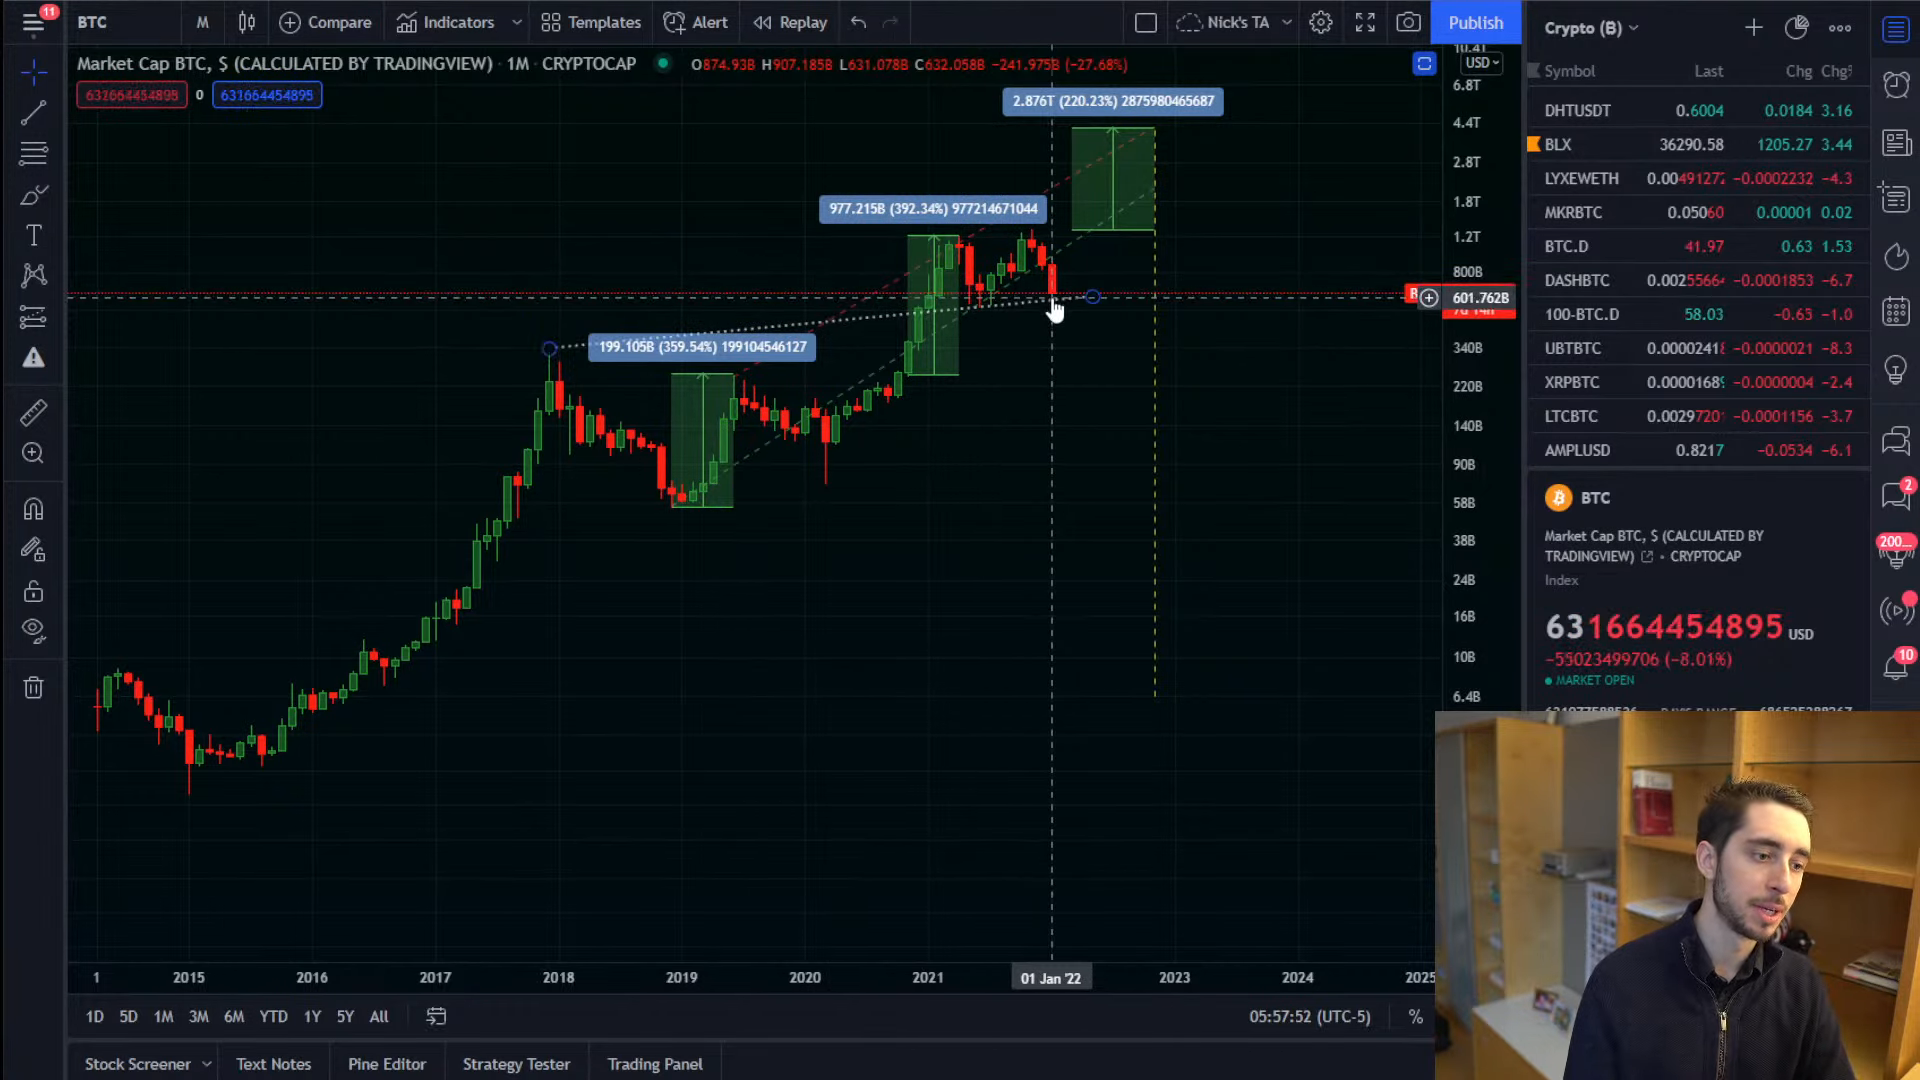
Task: Open the watchlist more options menu
Action: point(1840,28)
